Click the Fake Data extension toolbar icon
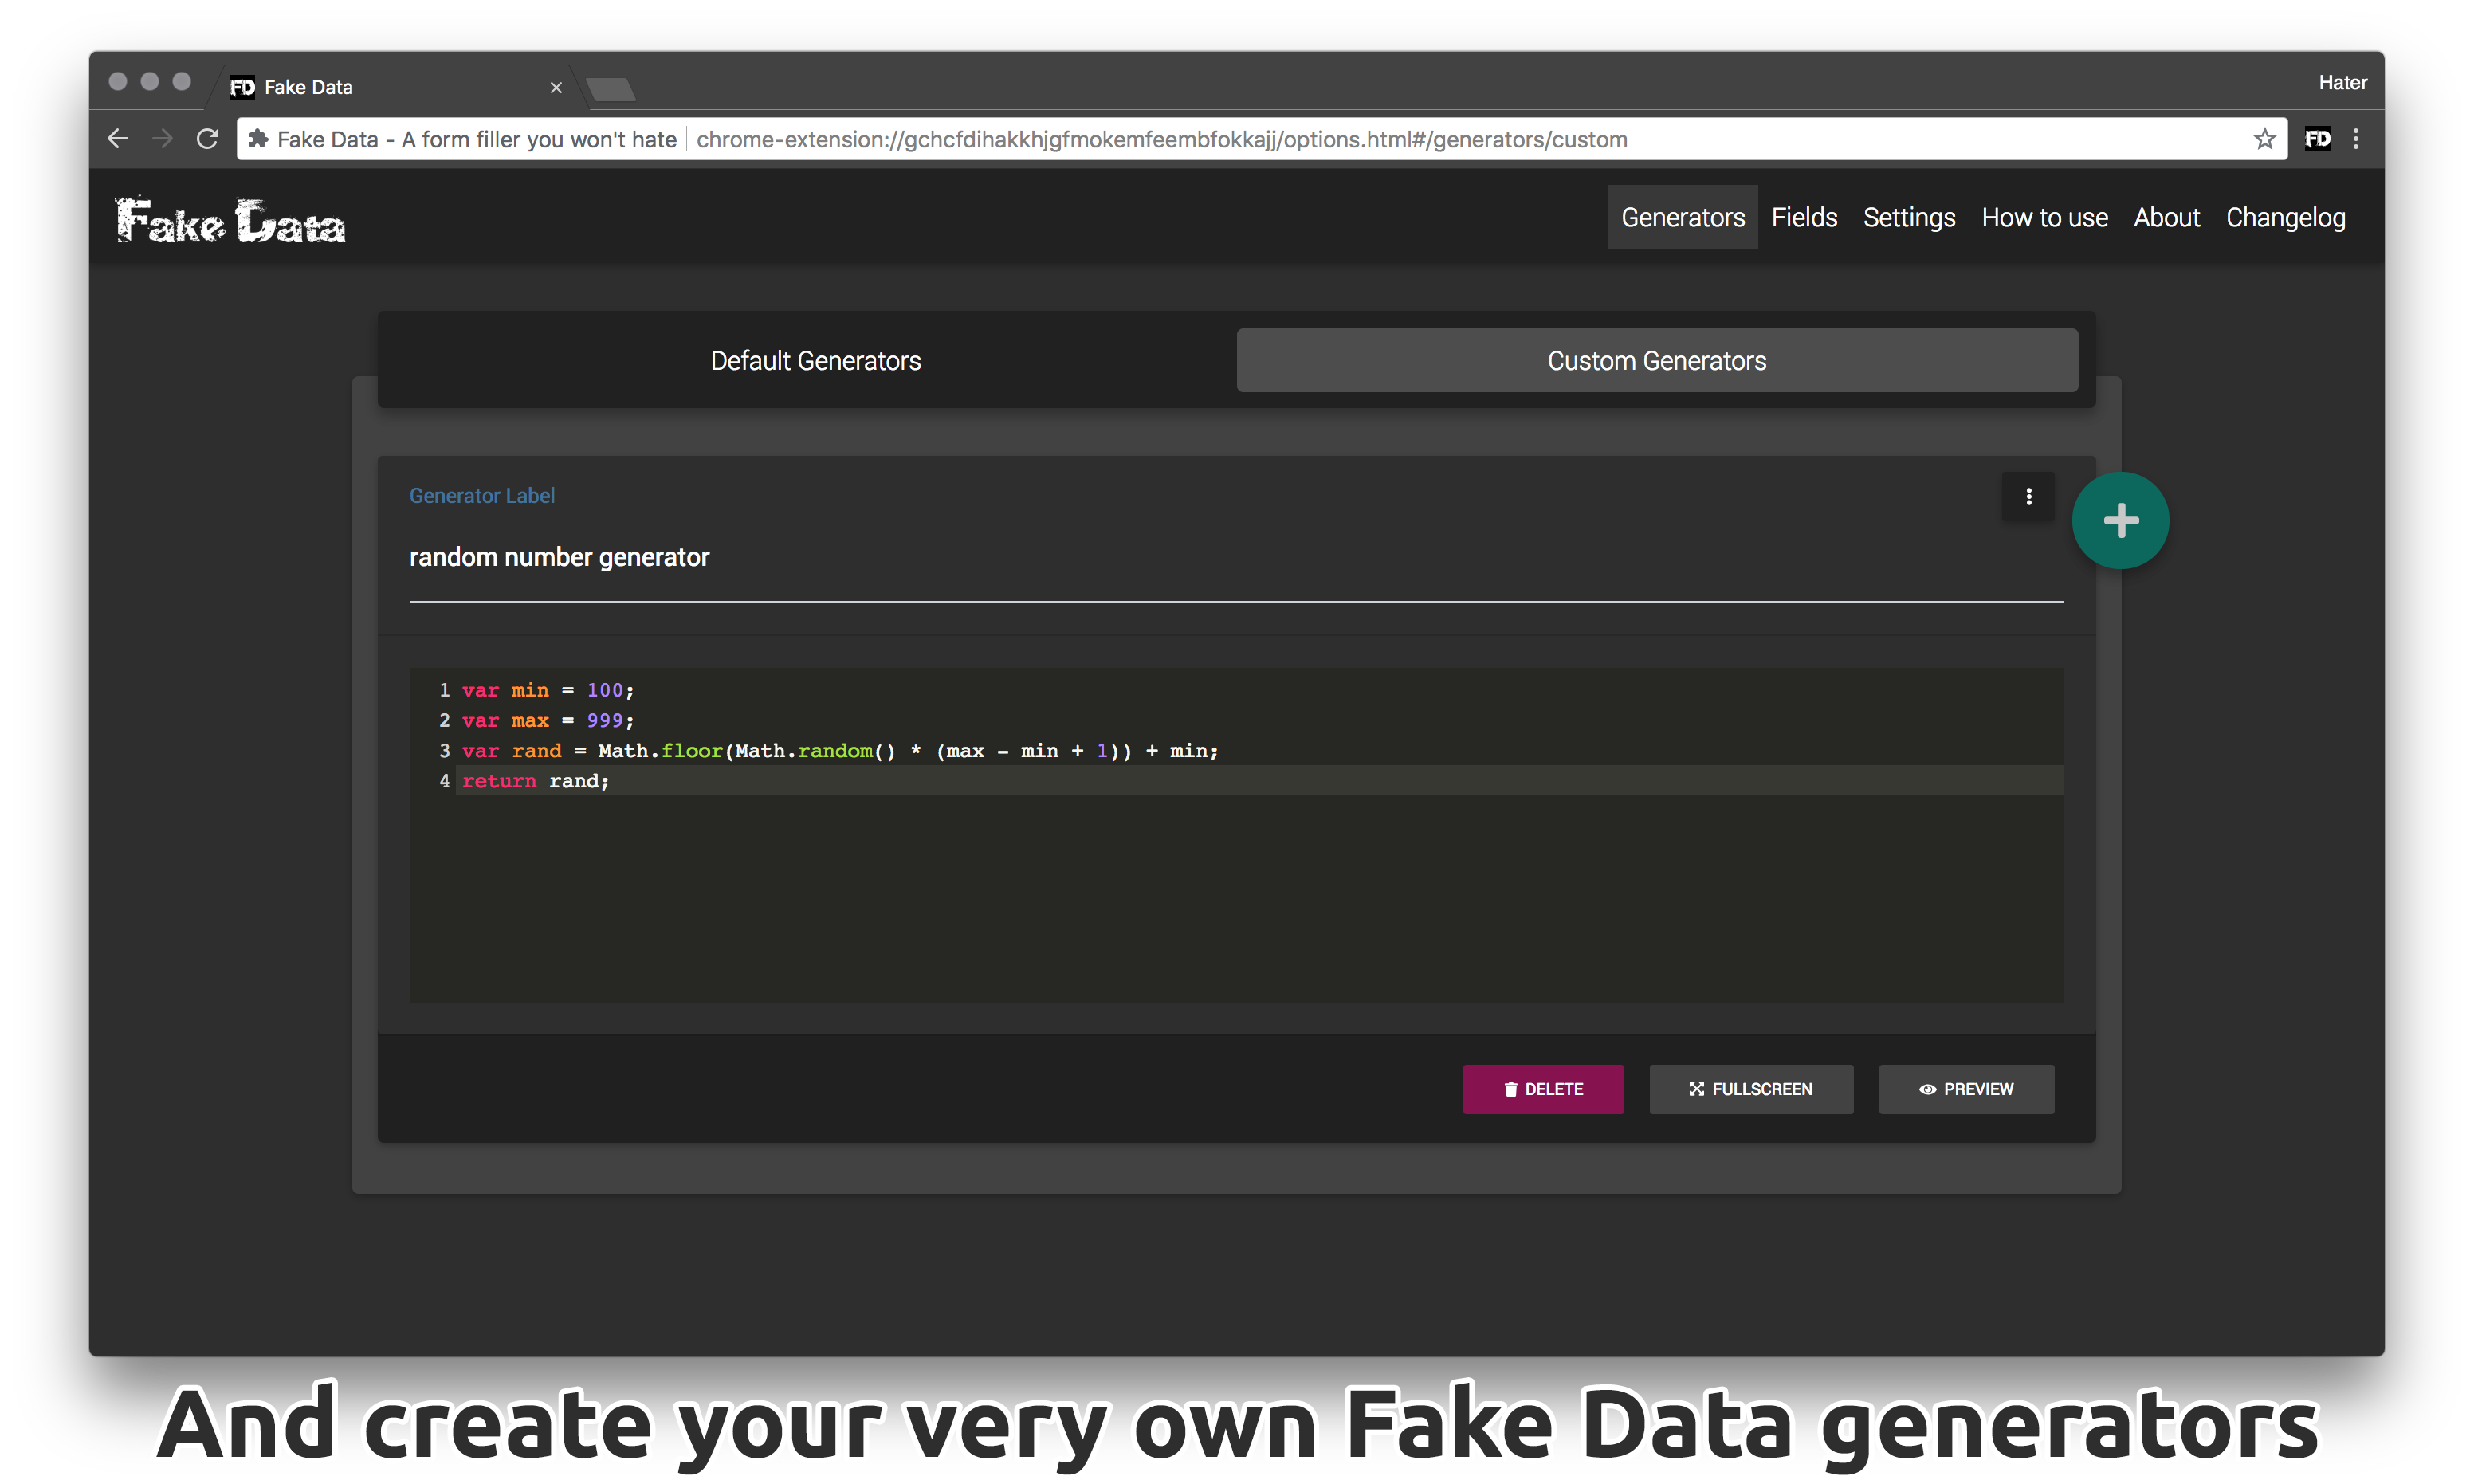The height and width of the screenshot is (1484, 2474). click(2317, 139)
